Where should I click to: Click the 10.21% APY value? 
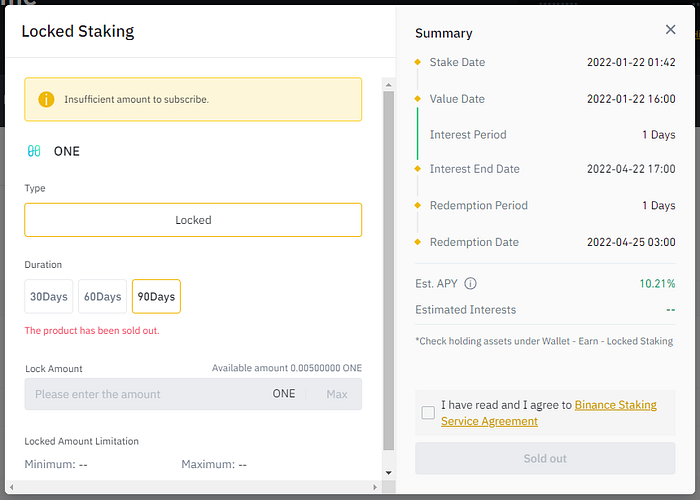657,283
